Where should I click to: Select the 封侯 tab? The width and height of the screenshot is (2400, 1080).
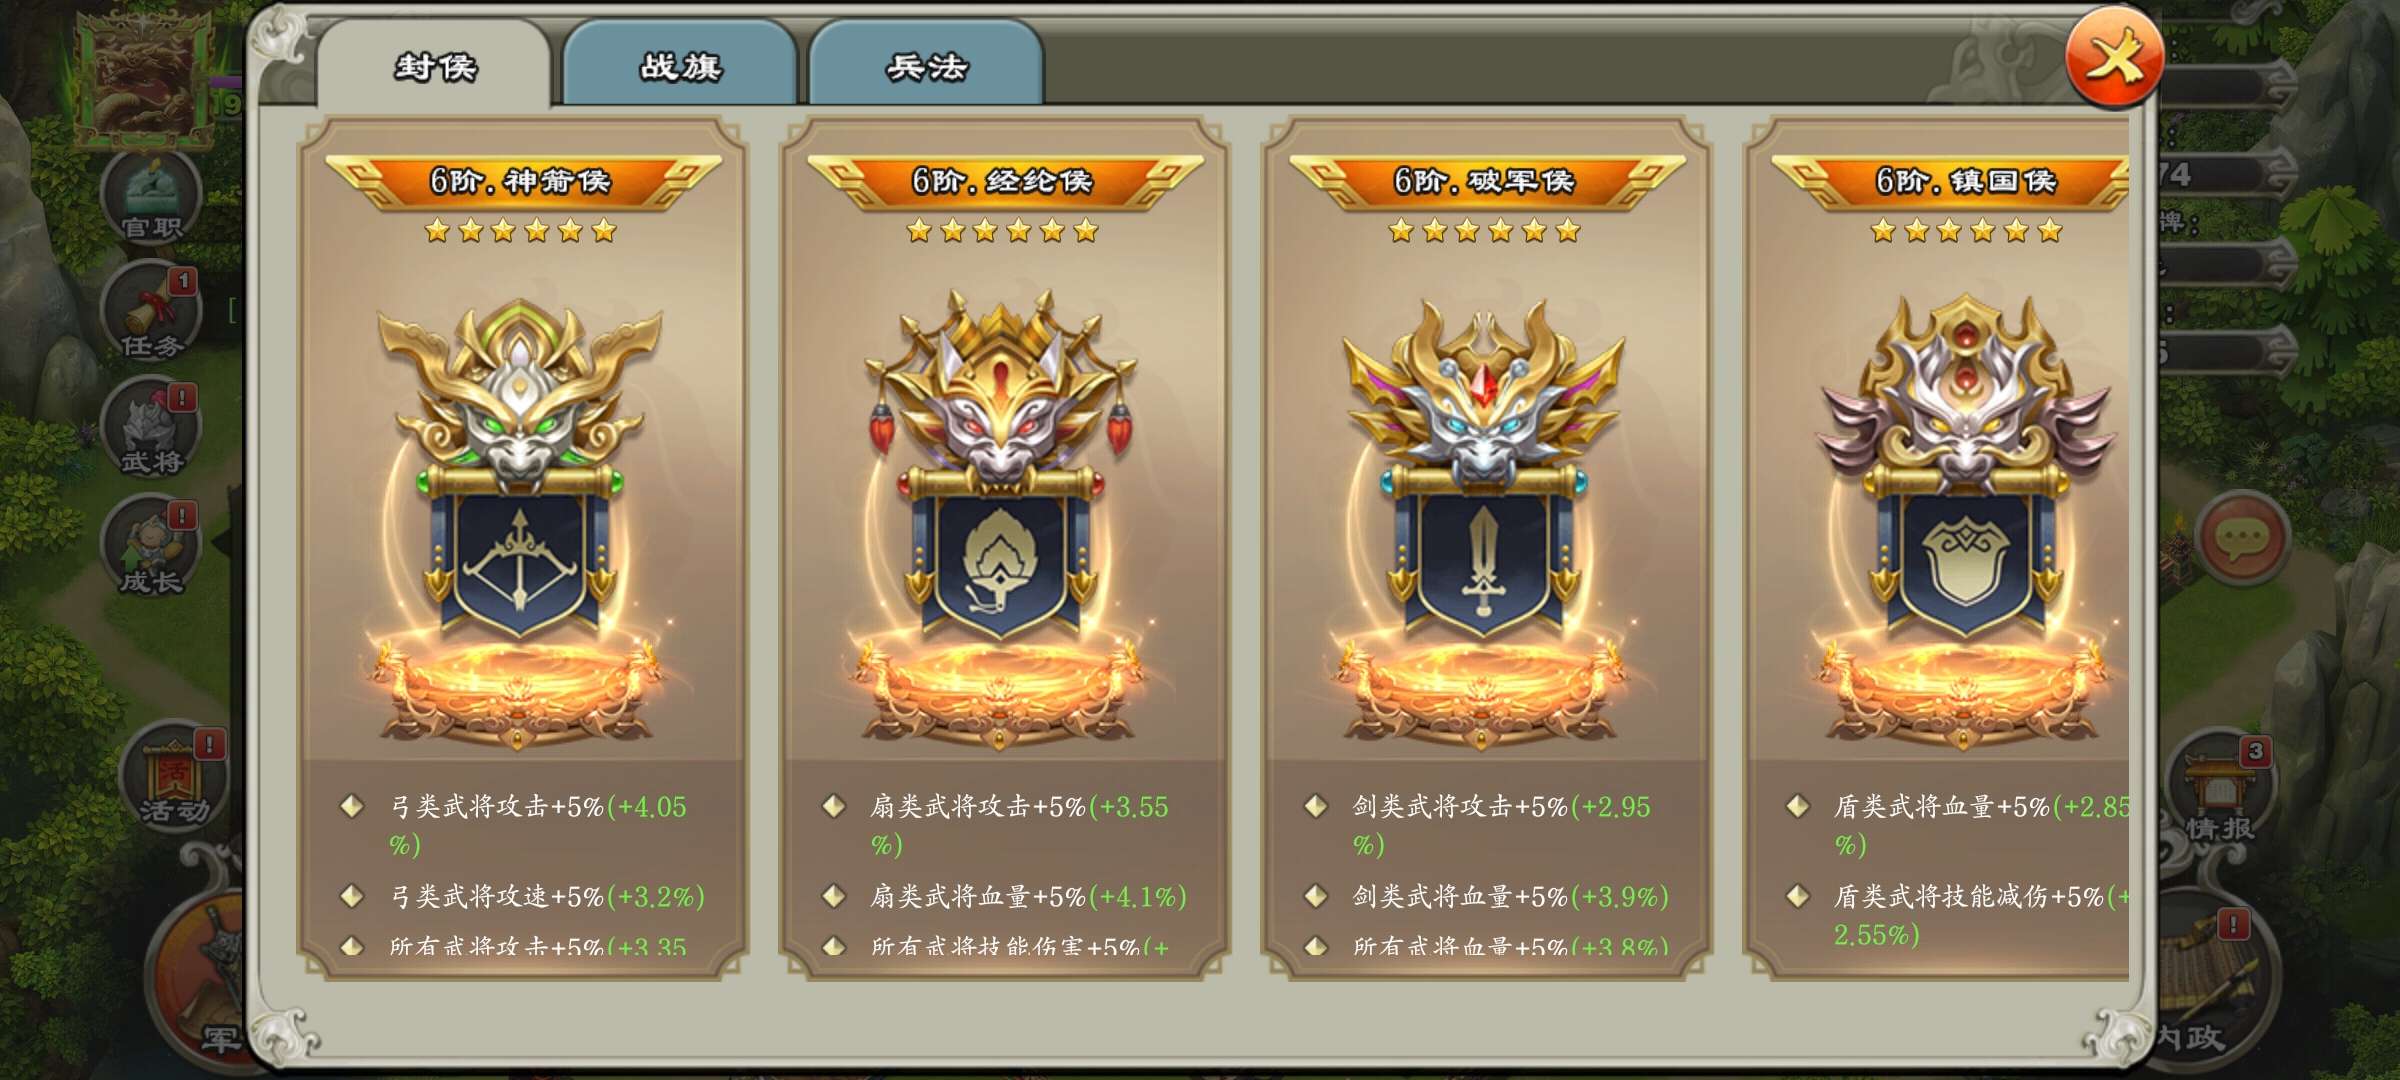[x=434, y=65]
